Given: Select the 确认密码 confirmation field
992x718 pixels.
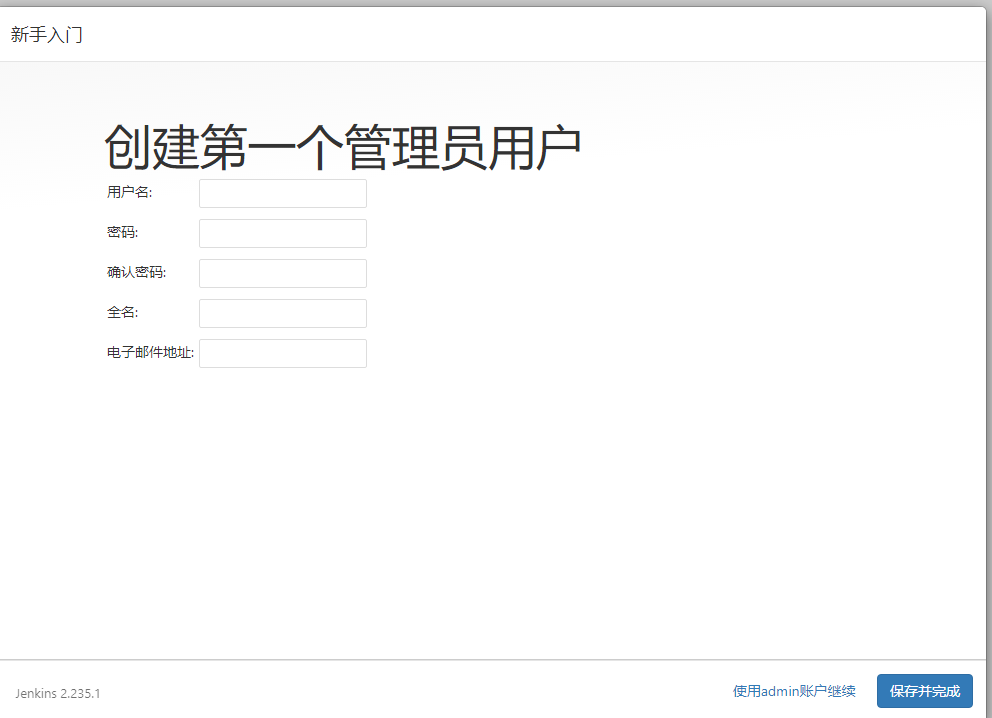Looking at the screenshot, I should click(282, 273).
